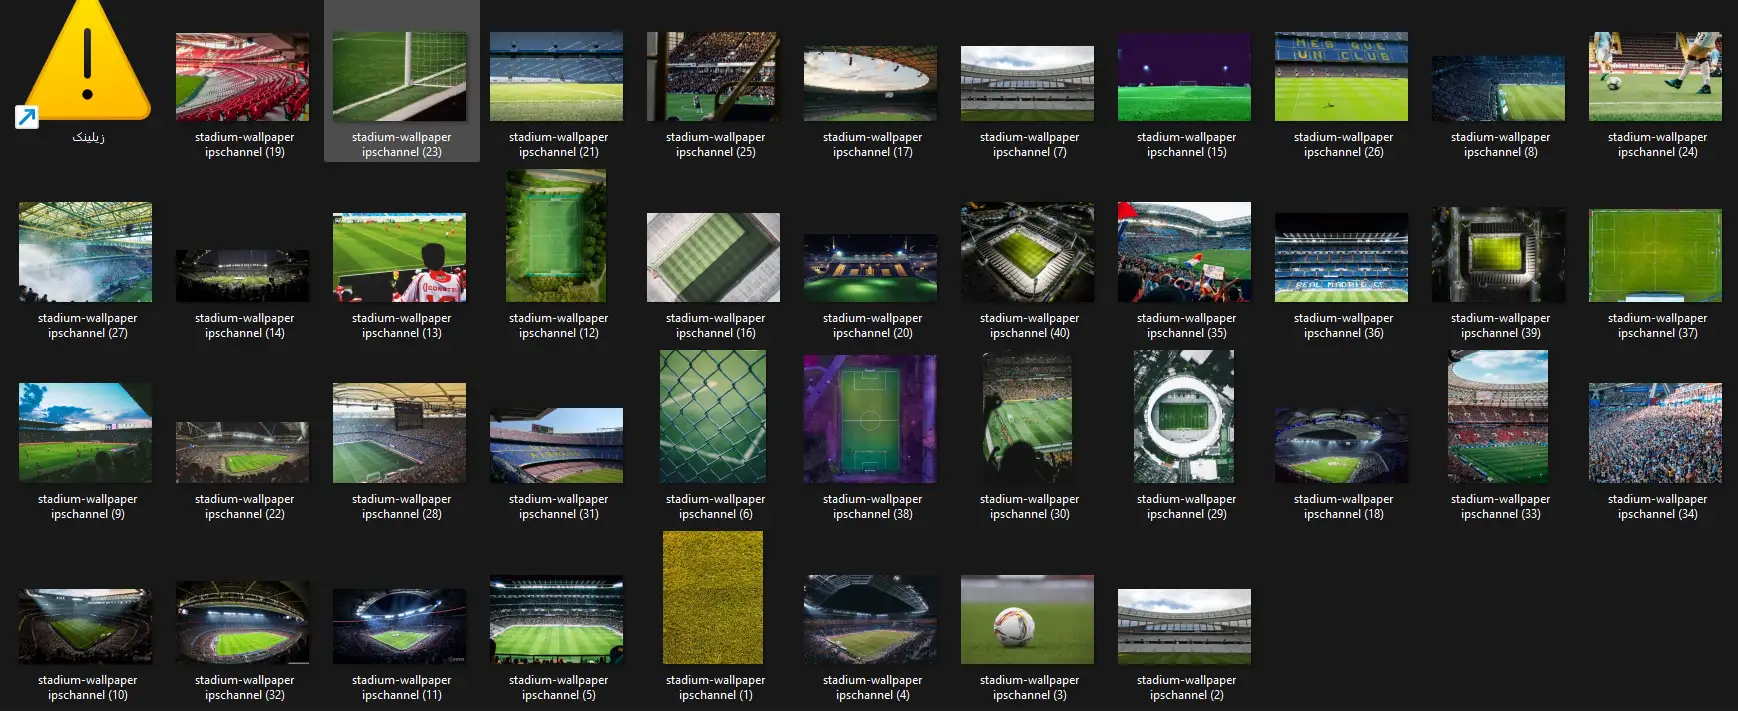Select stadium-wallpaper ipschannel (19) red seats thumbnail
This screenshot has width=1738, height=711.
tap(242, 77)
